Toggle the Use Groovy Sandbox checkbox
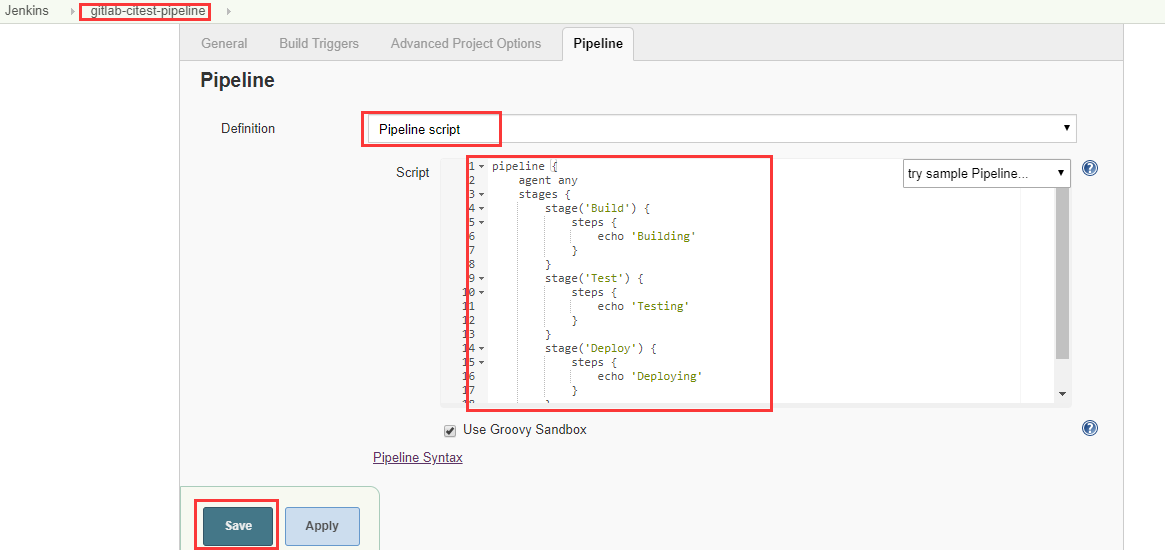The width and height of the screenshot is (1165, 550). [450, 430]
